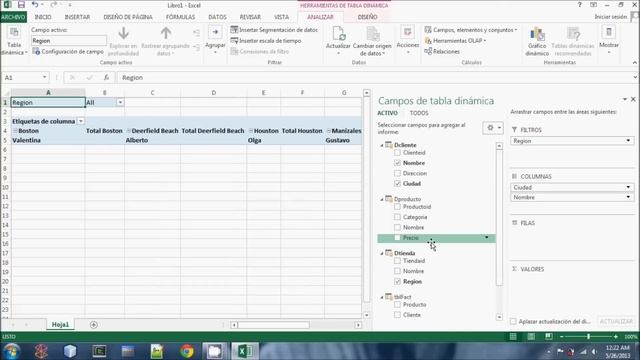
Task: Check the Tiendaid field
Action: (x=397, y=261)
